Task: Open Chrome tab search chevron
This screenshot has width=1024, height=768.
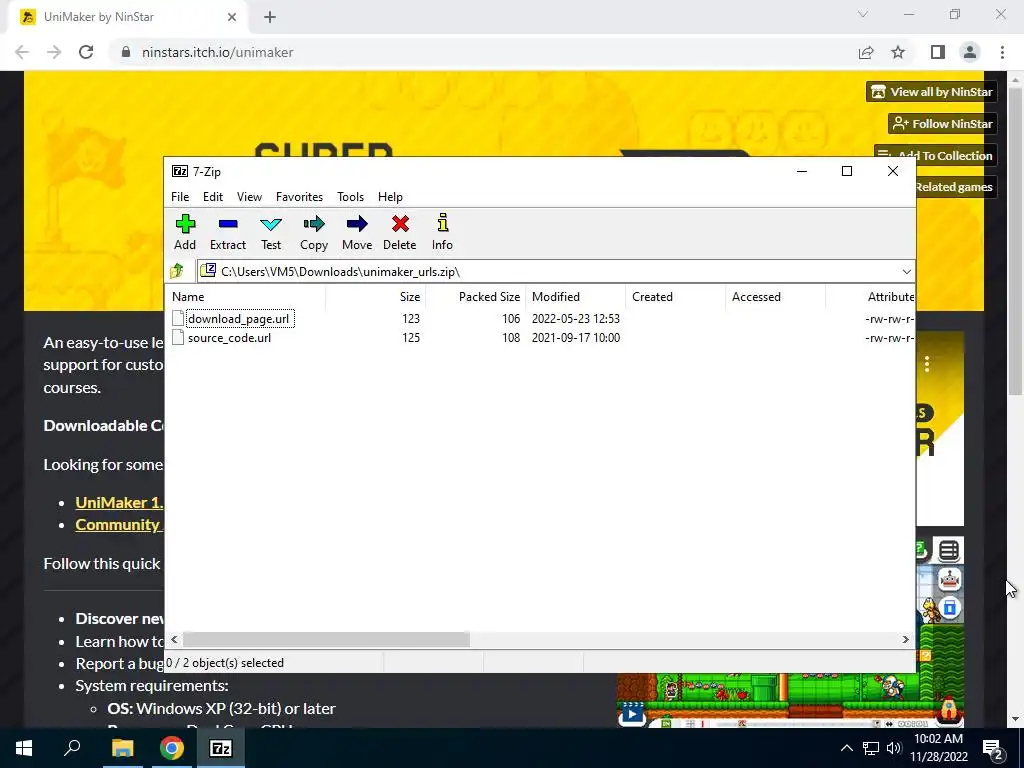Action: pyautogui.click(x=863, y=14)
